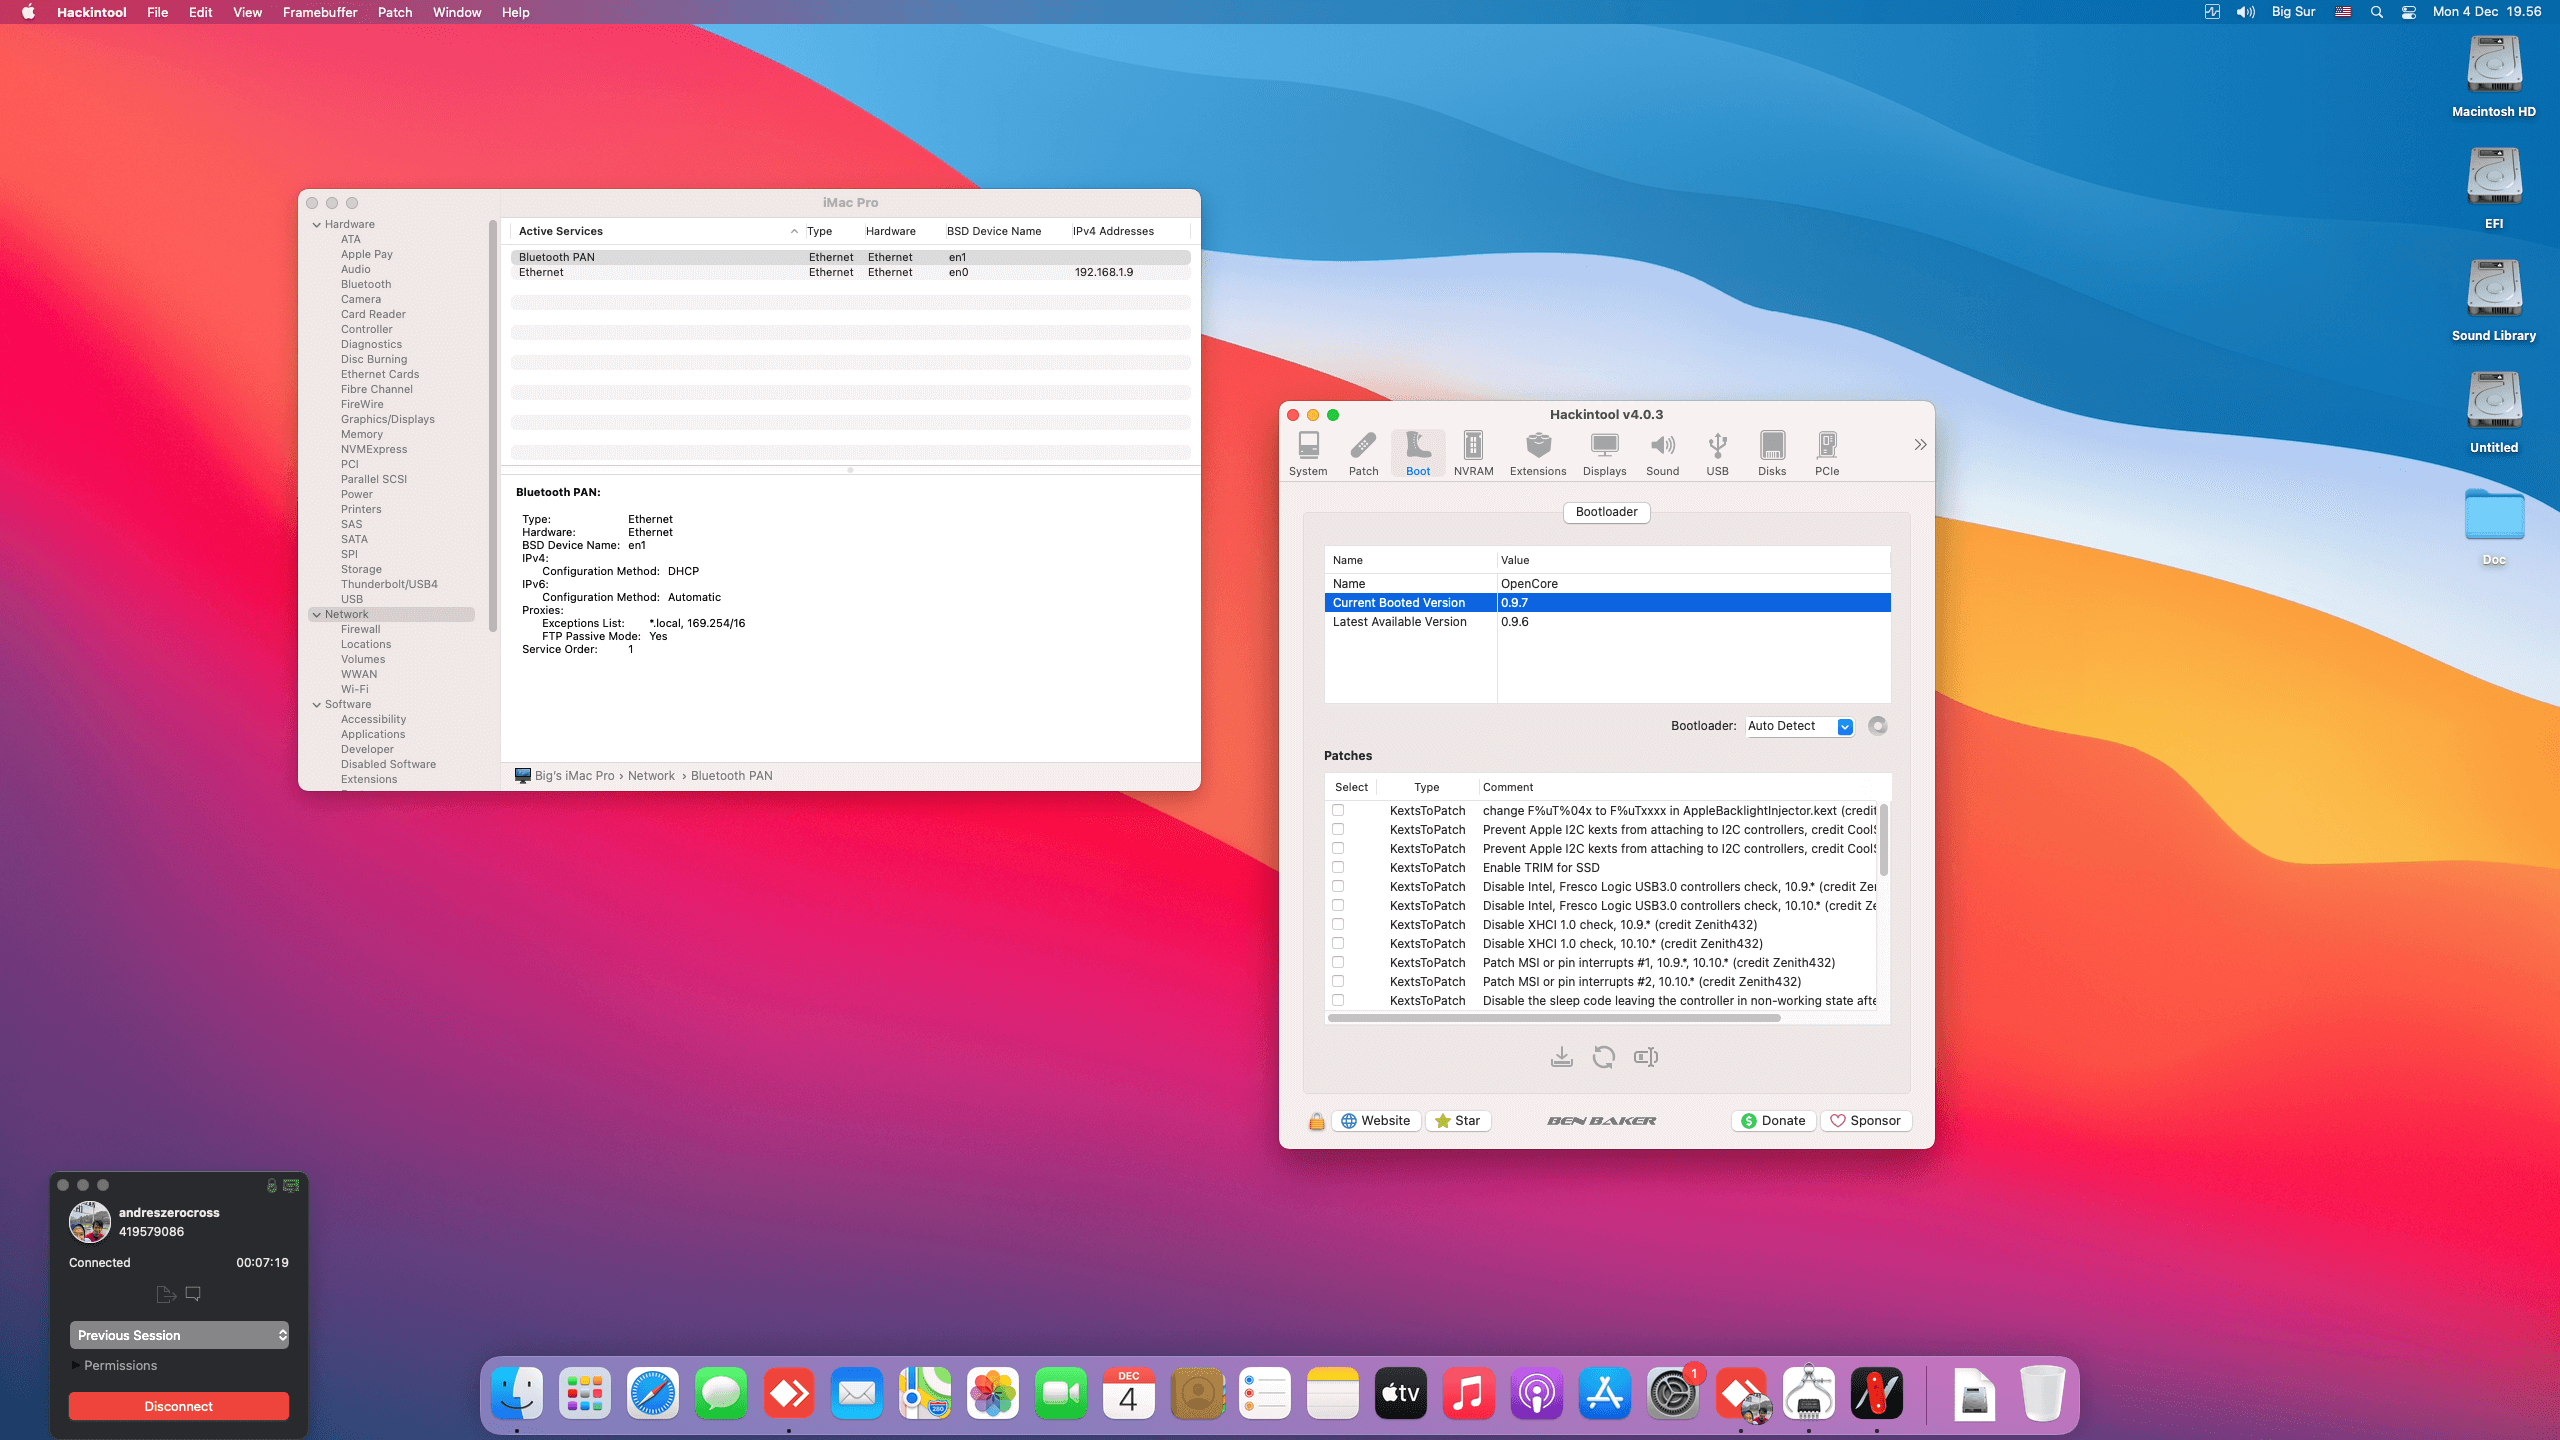The height and width of the screenshot is (1440, 2560).
Task: Click the patches list vertical scrollbar
Action: pos(1884,838)
